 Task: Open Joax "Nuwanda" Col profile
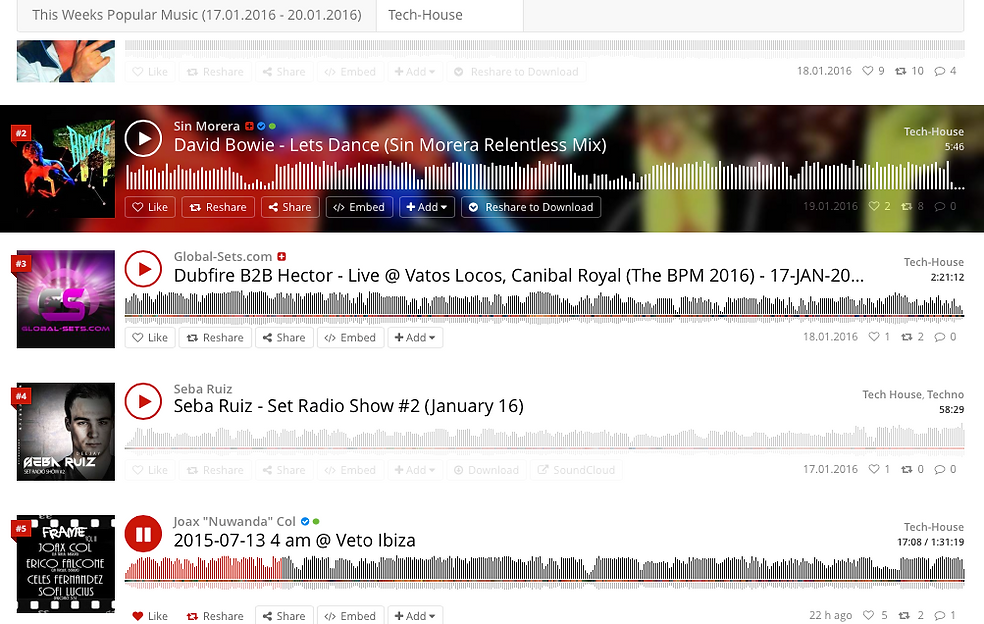tap(234, 522)
